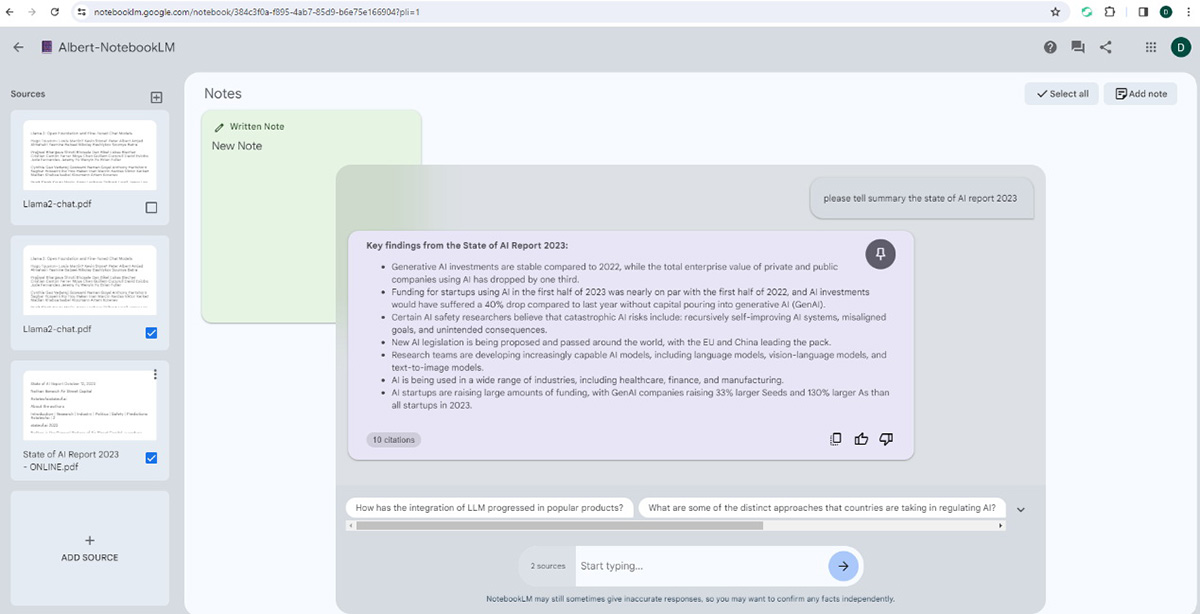Open ADD SOURCE card
The image size is (1200, 614).
click(x=90, y=548)
